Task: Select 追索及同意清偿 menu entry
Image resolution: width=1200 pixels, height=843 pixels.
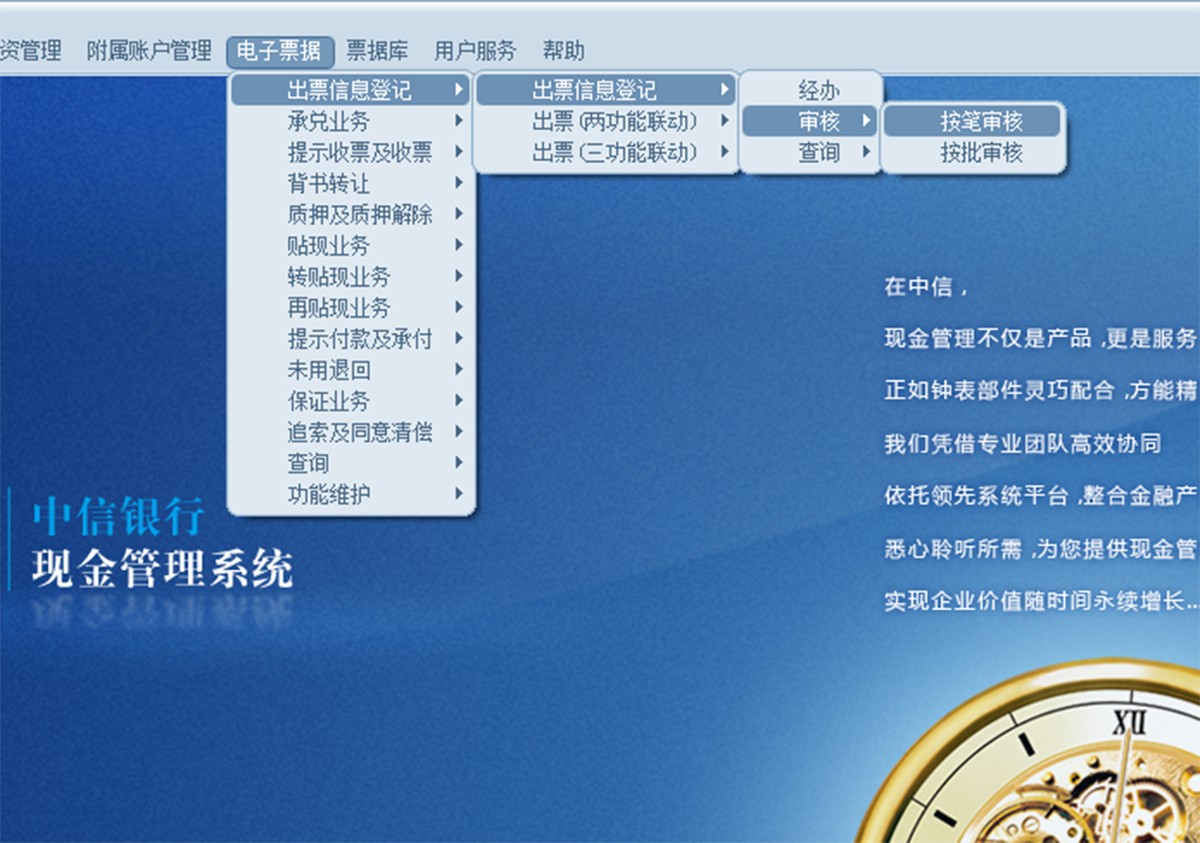Action: (x=351, y=431)
